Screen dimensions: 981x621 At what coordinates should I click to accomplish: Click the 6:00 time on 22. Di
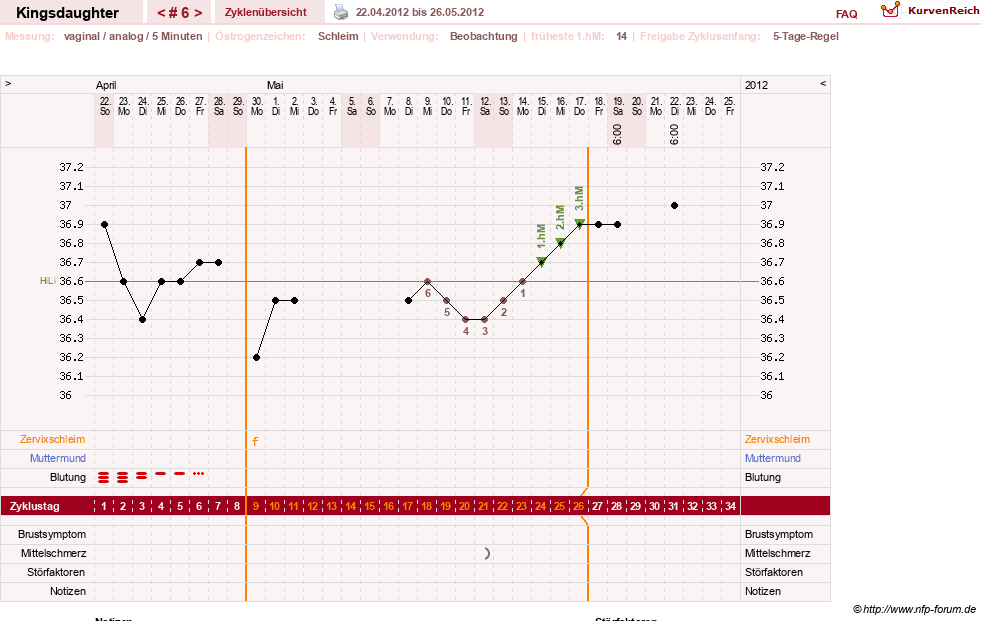(674, 134)
